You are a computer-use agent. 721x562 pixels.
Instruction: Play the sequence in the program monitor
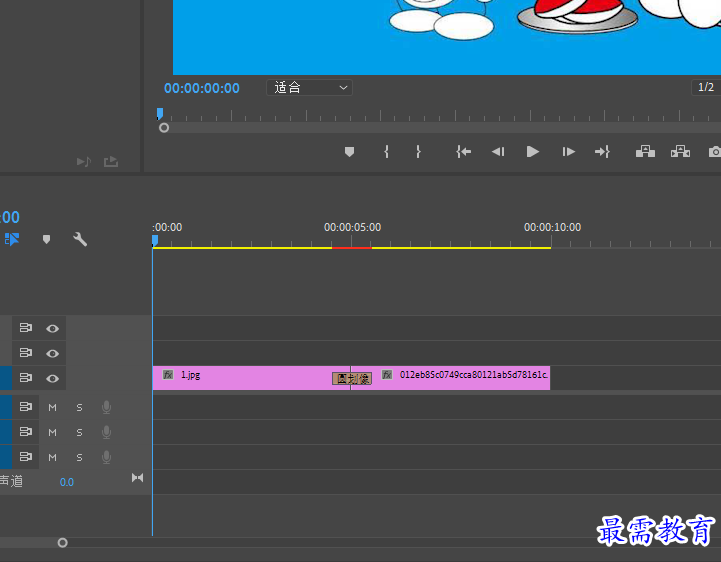tap(532, 152)
